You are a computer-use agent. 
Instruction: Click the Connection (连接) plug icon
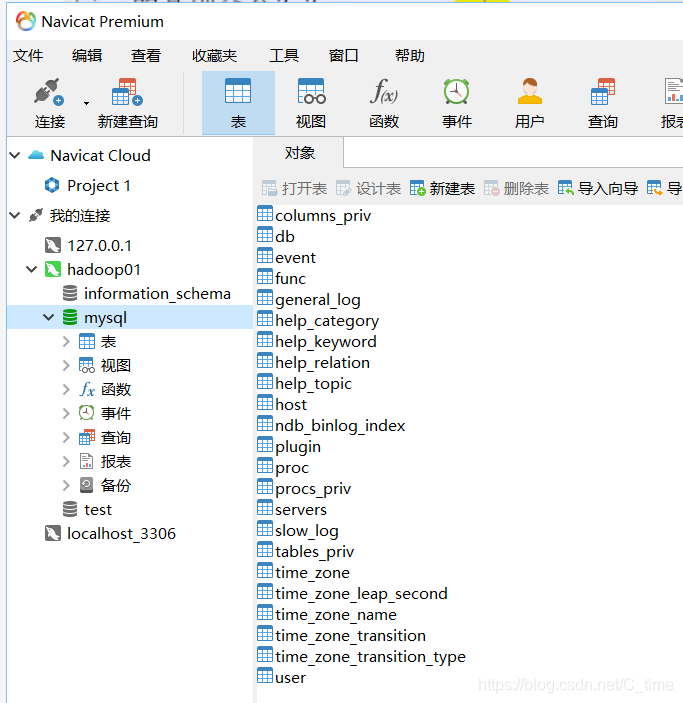pos(49,92)
